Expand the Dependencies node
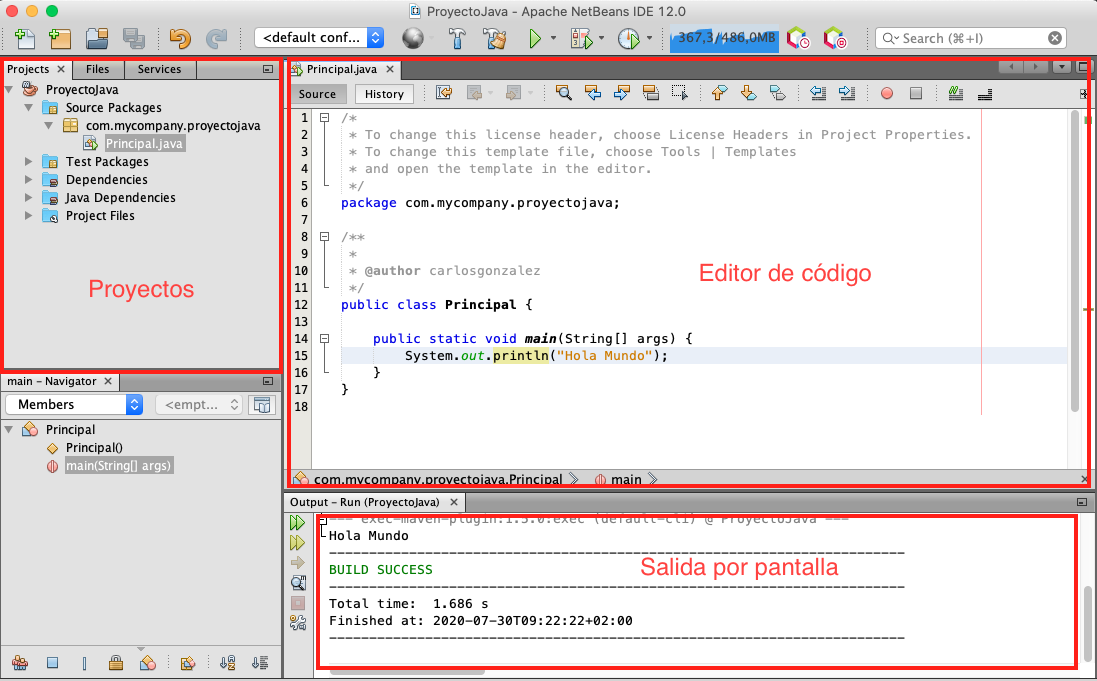 (x=29, y=180)
